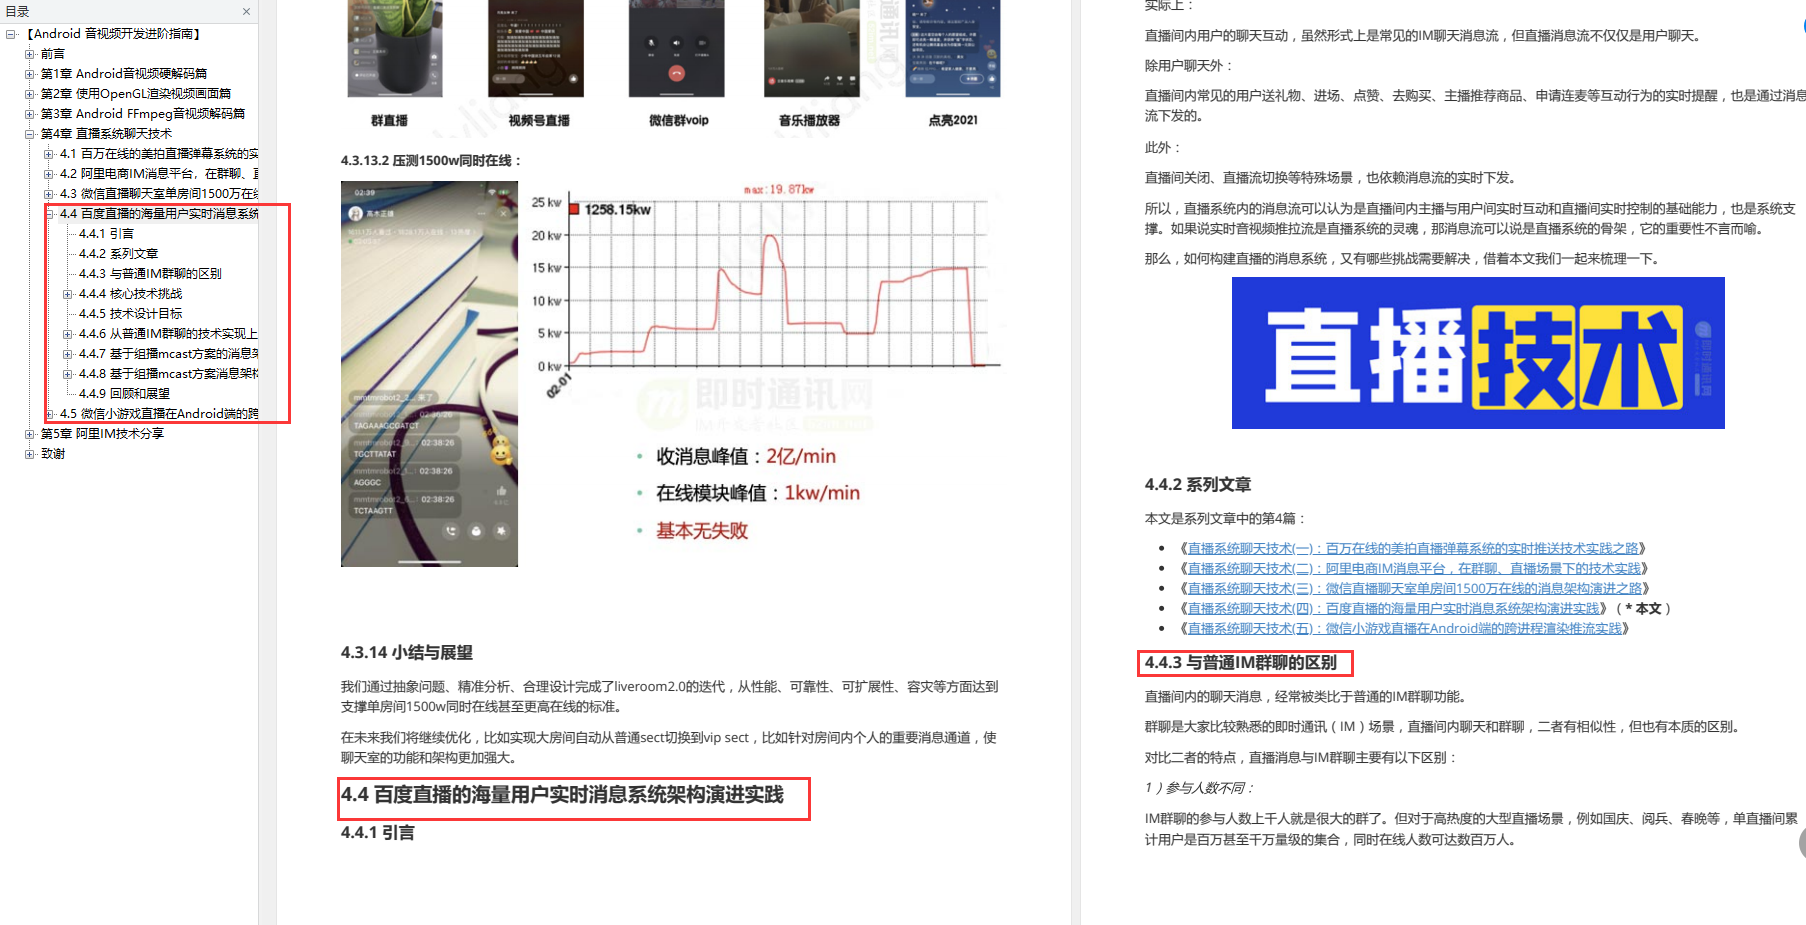Select 4.4 百度直播的海量用户实时消息 bookmark

(159, 214)
